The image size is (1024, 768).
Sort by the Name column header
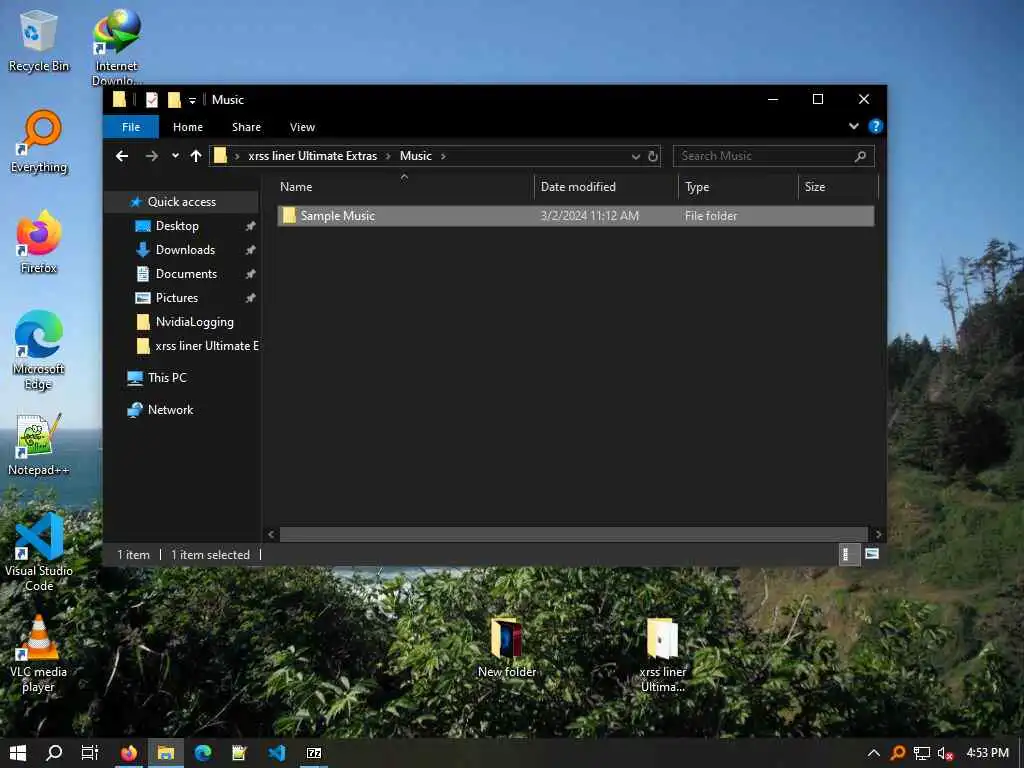coord(404,187)
